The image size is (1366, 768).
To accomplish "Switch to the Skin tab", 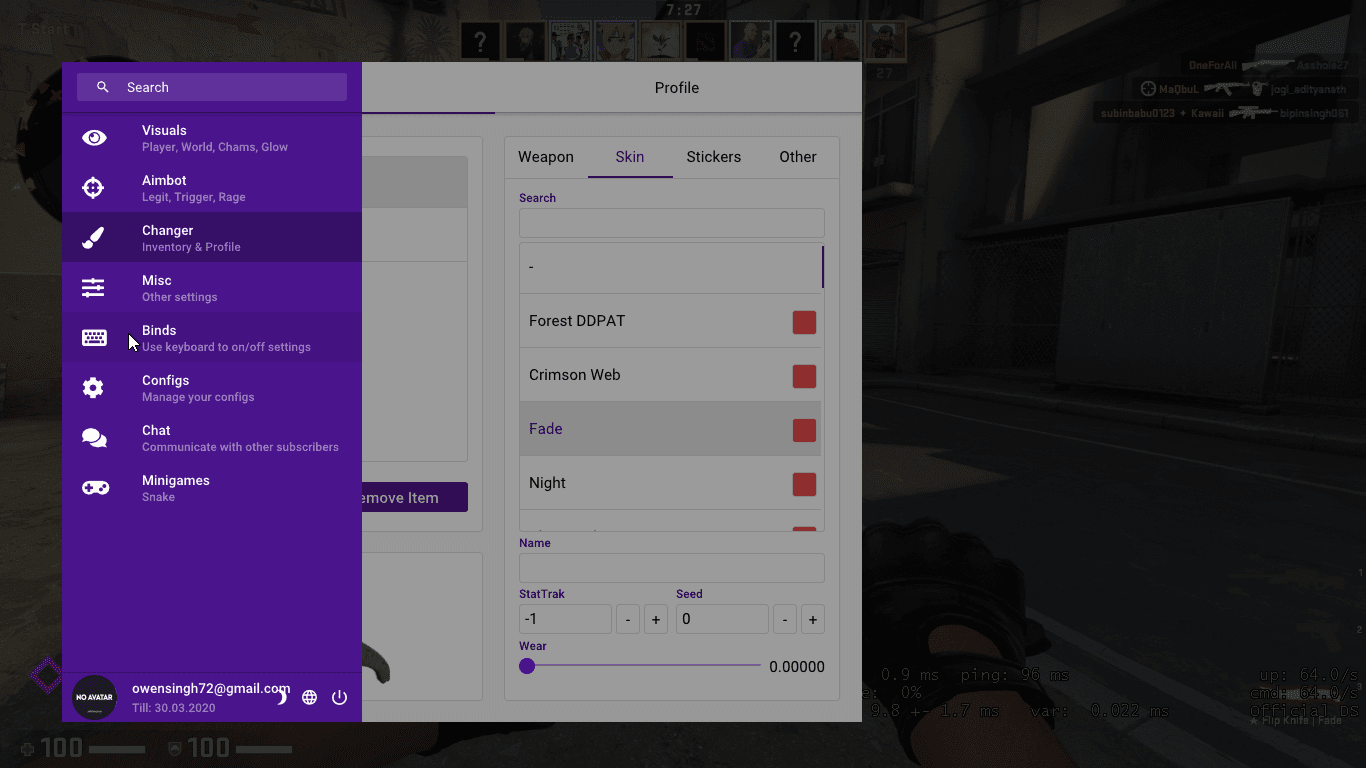I will [630, 157].
